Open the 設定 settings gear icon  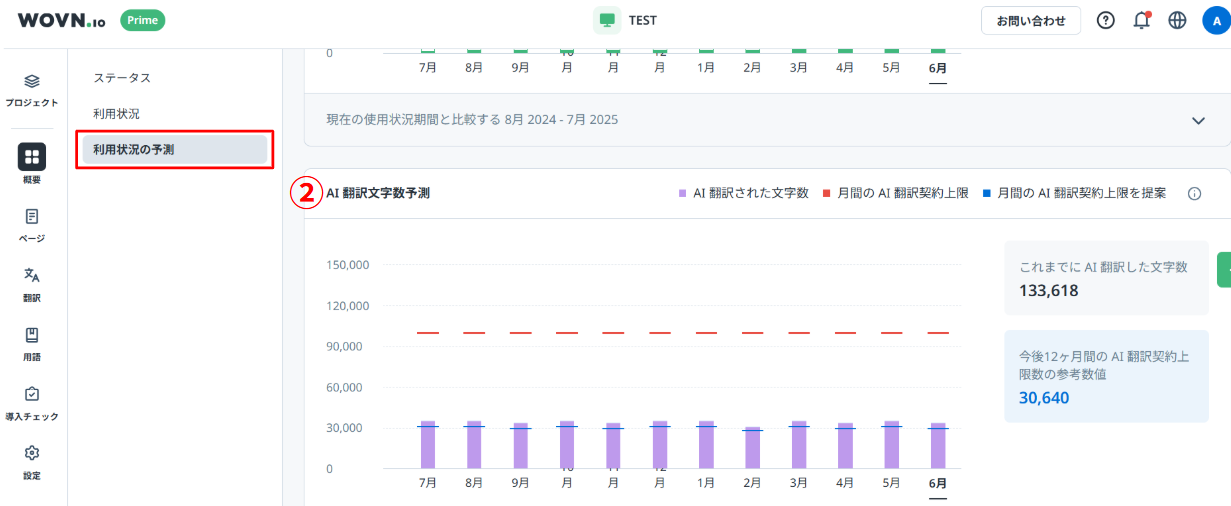32,454
